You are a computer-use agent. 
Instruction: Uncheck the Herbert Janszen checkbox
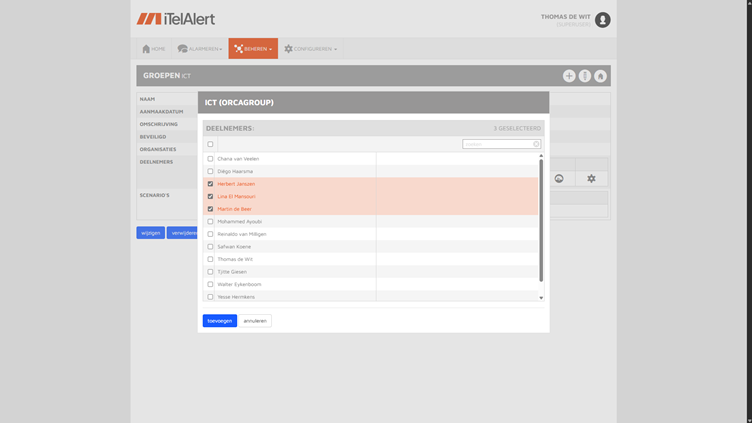point(210,184)
